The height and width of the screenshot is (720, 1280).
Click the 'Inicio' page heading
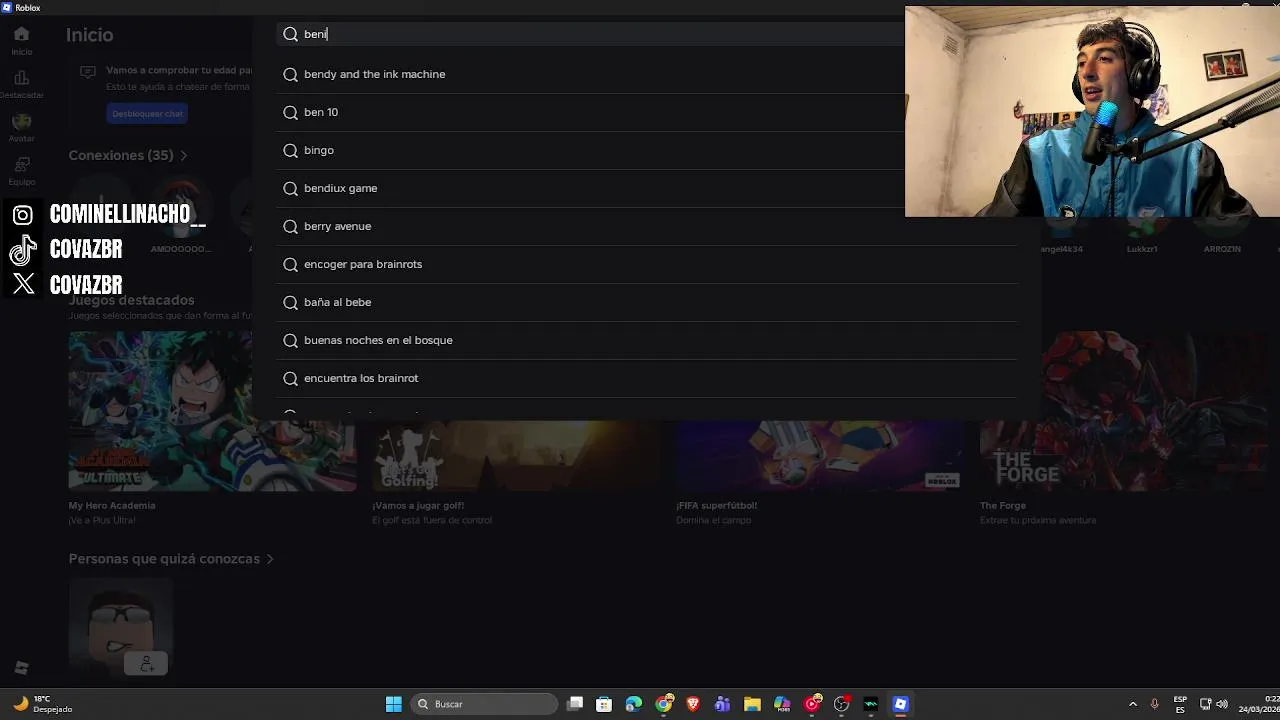tap(90, 35)
